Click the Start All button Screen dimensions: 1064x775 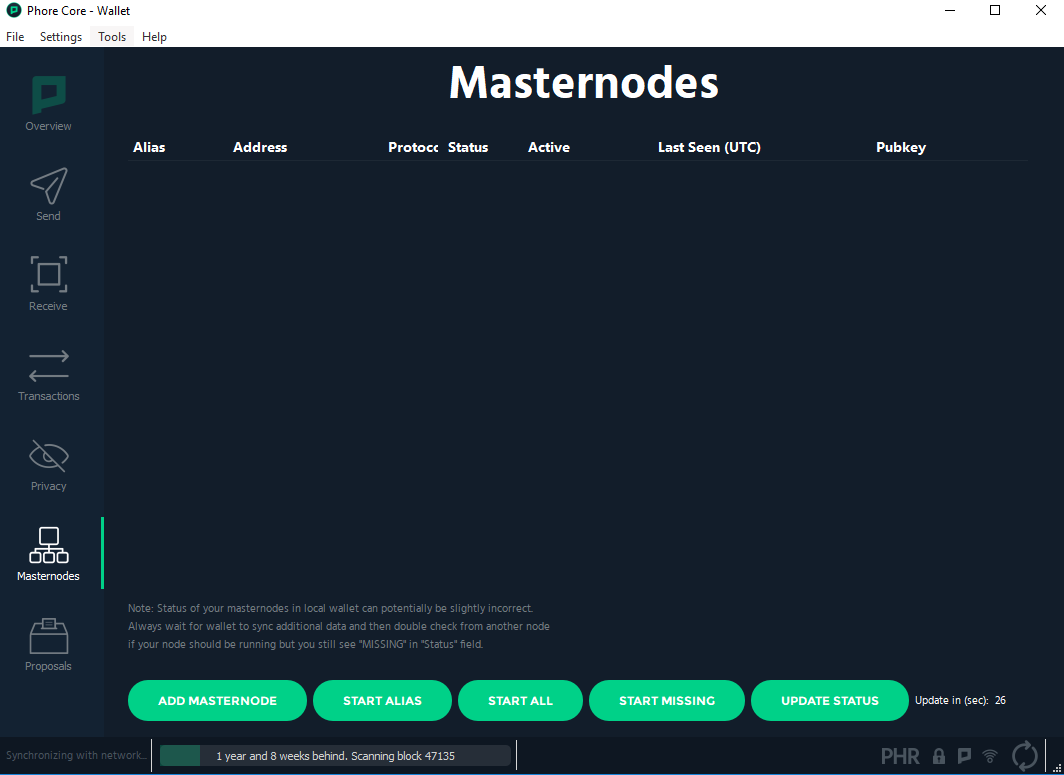click(x=520, y=700)
